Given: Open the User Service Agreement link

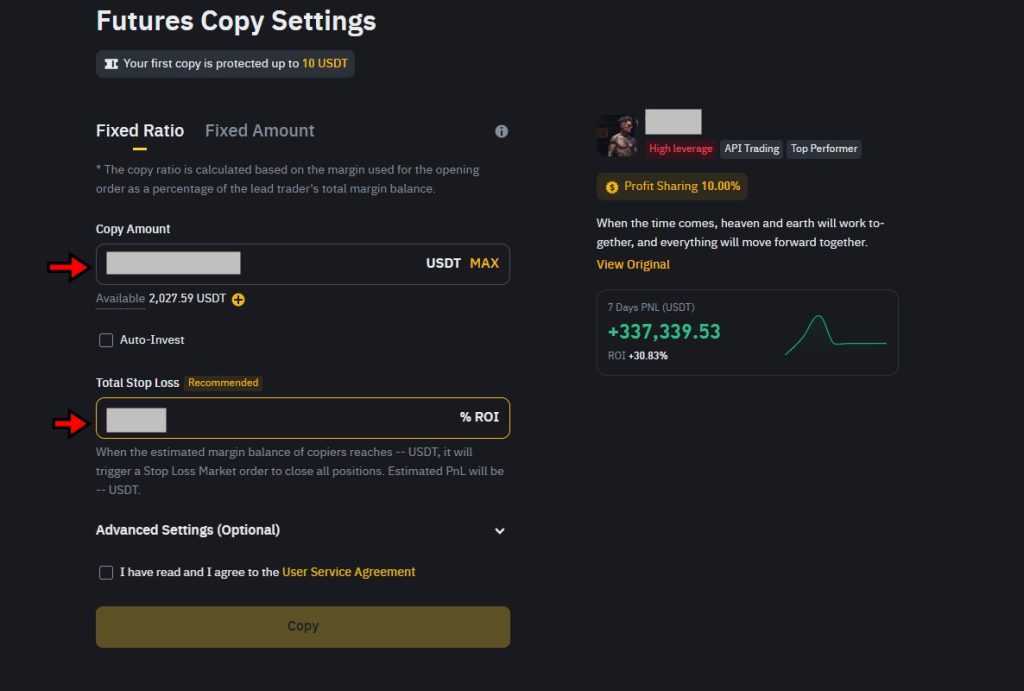Looking at the screenshot, I should click(348, 572).
